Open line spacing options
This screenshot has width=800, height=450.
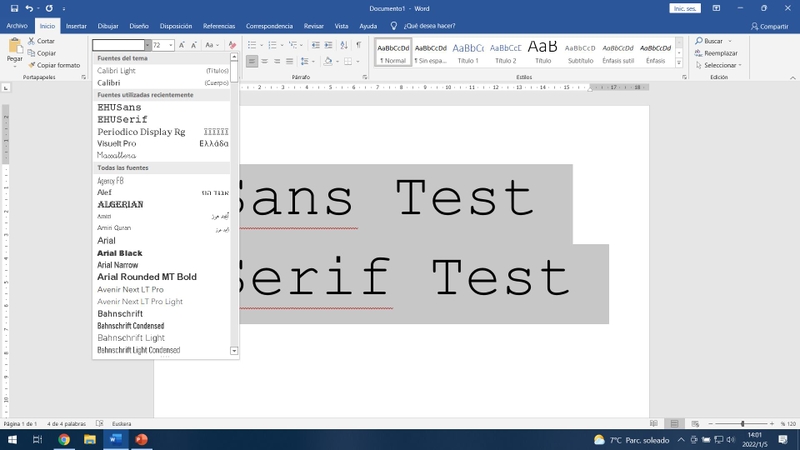[307, 61]
